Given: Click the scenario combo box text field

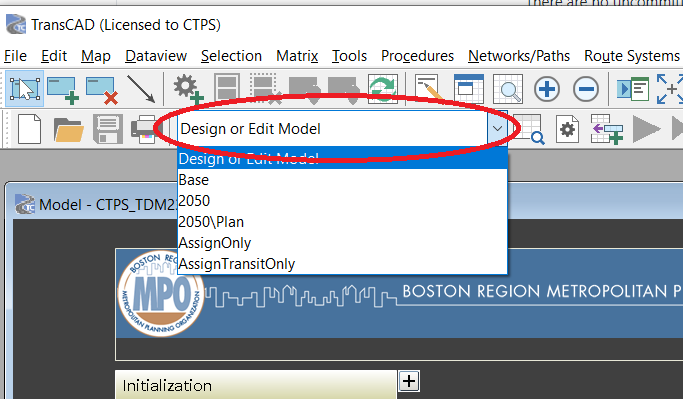Looking at the screenshot, I should [x=333, y=128].
